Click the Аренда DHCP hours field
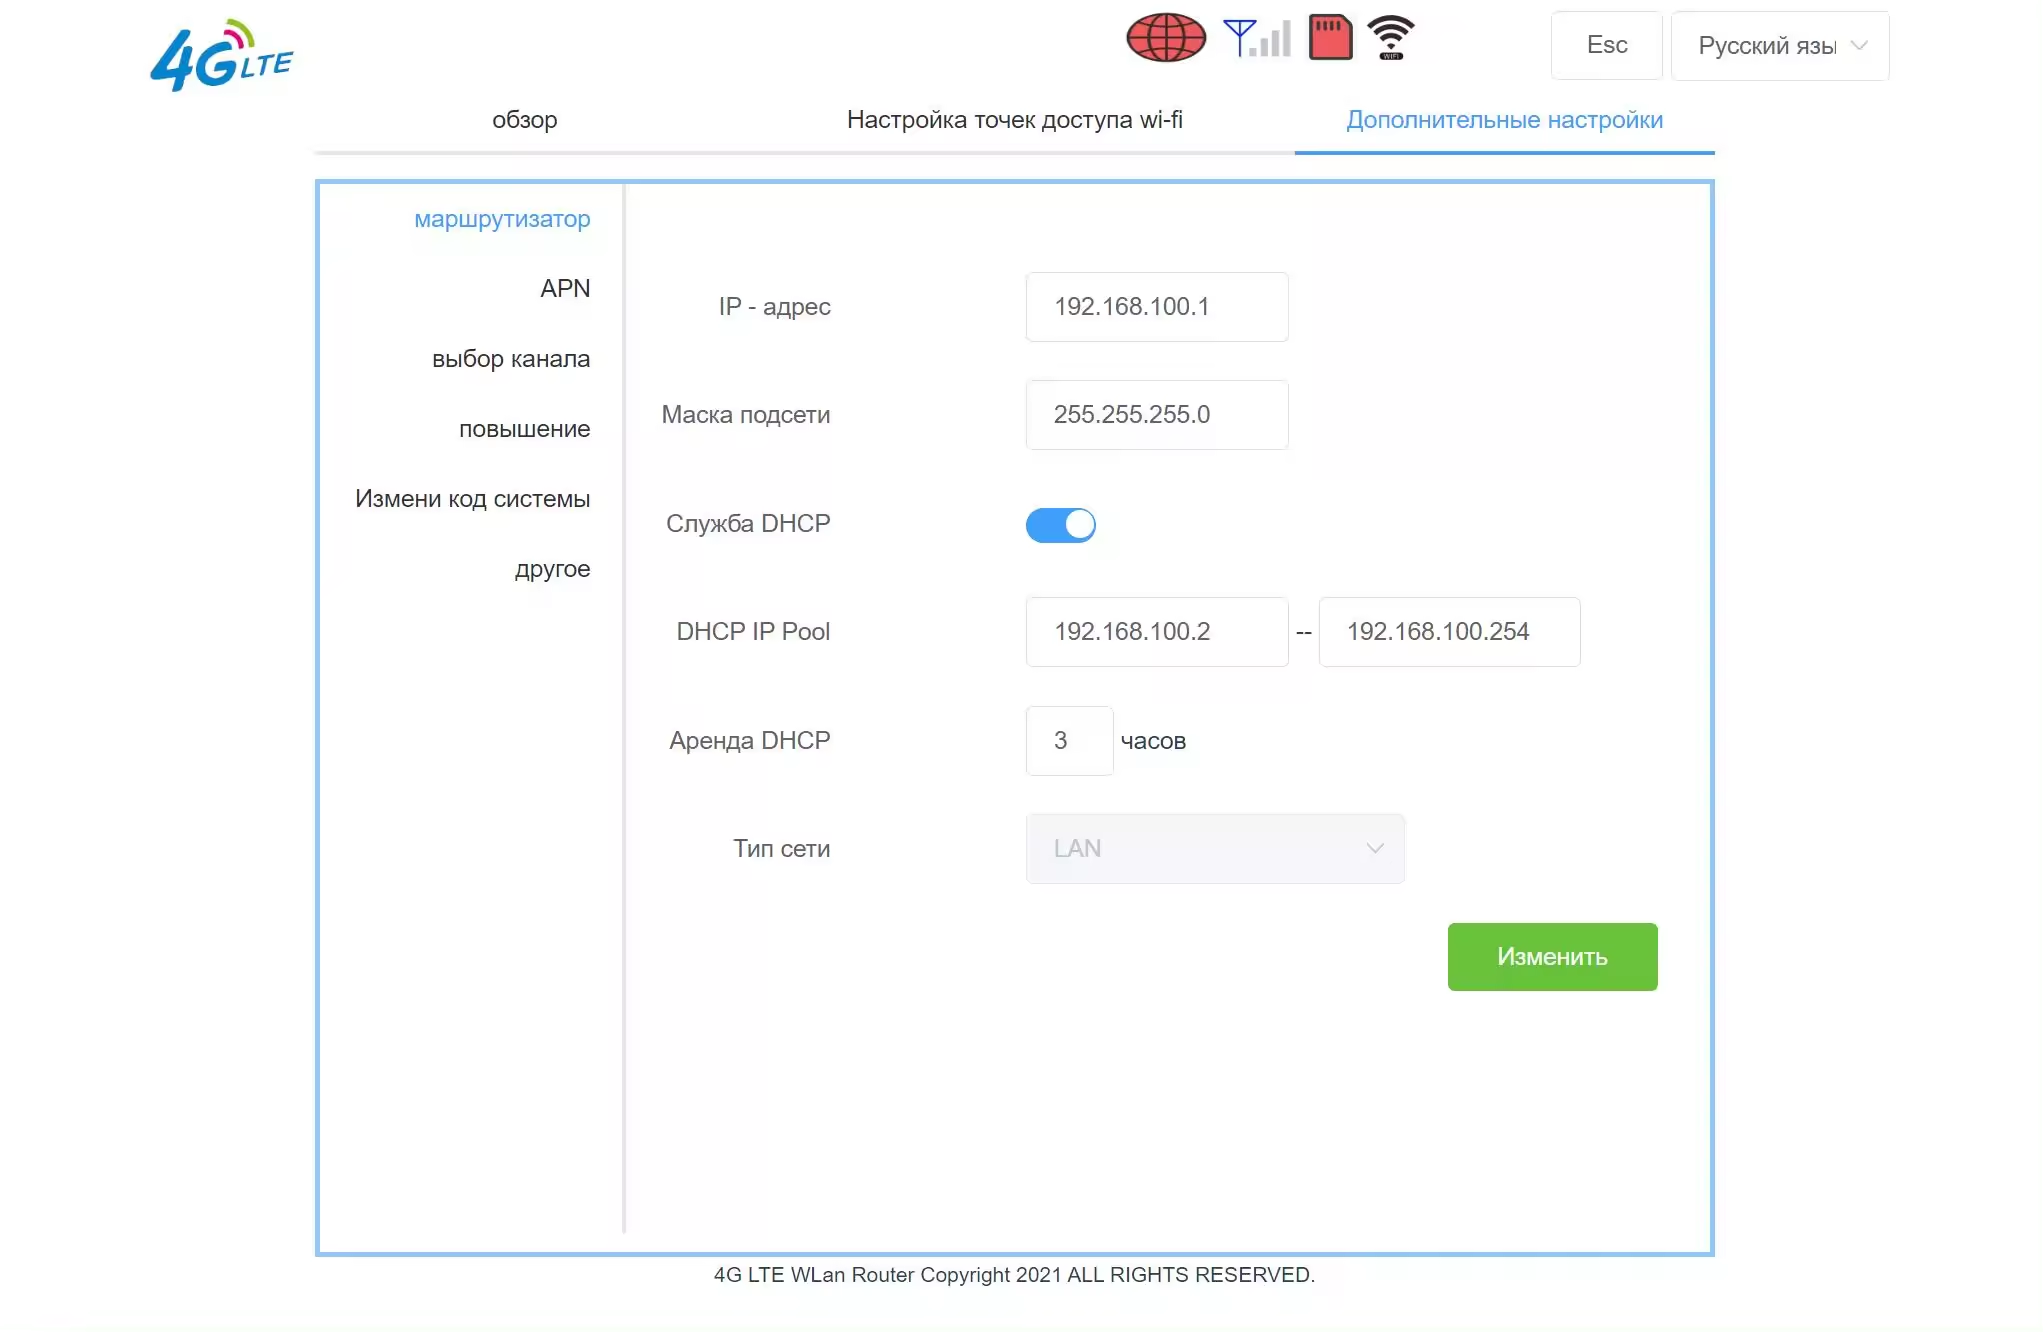The width and height of the screenshot is (2043, 1332). 1069,741
